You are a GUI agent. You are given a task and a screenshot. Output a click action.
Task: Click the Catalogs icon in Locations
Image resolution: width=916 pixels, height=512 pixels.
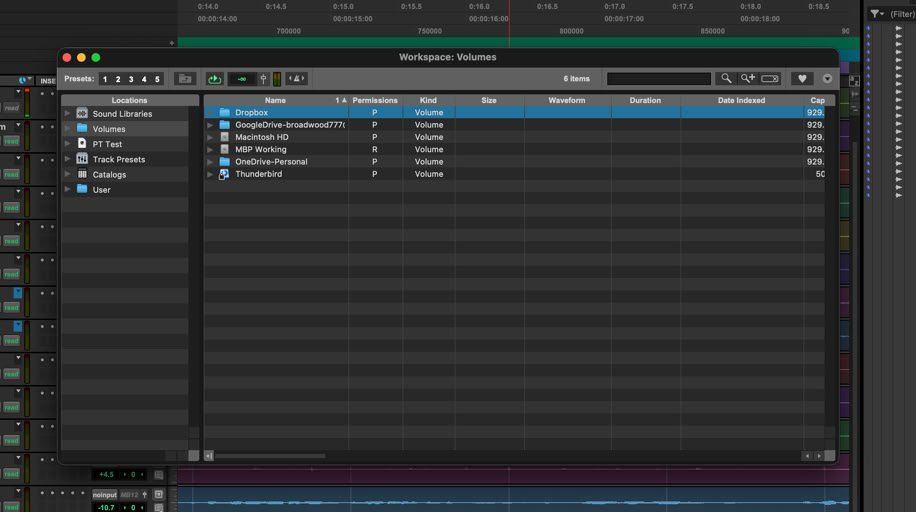(82, 174)
